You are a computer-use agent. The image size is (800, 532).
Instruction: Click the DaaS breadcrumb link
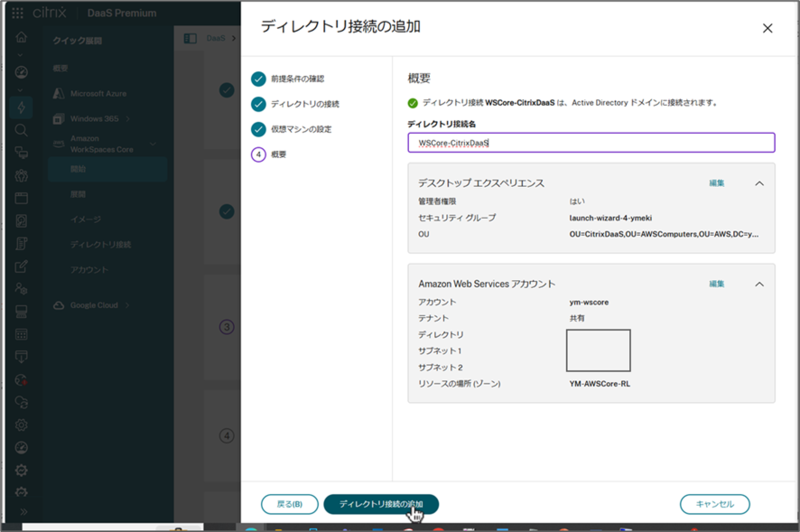216,38
